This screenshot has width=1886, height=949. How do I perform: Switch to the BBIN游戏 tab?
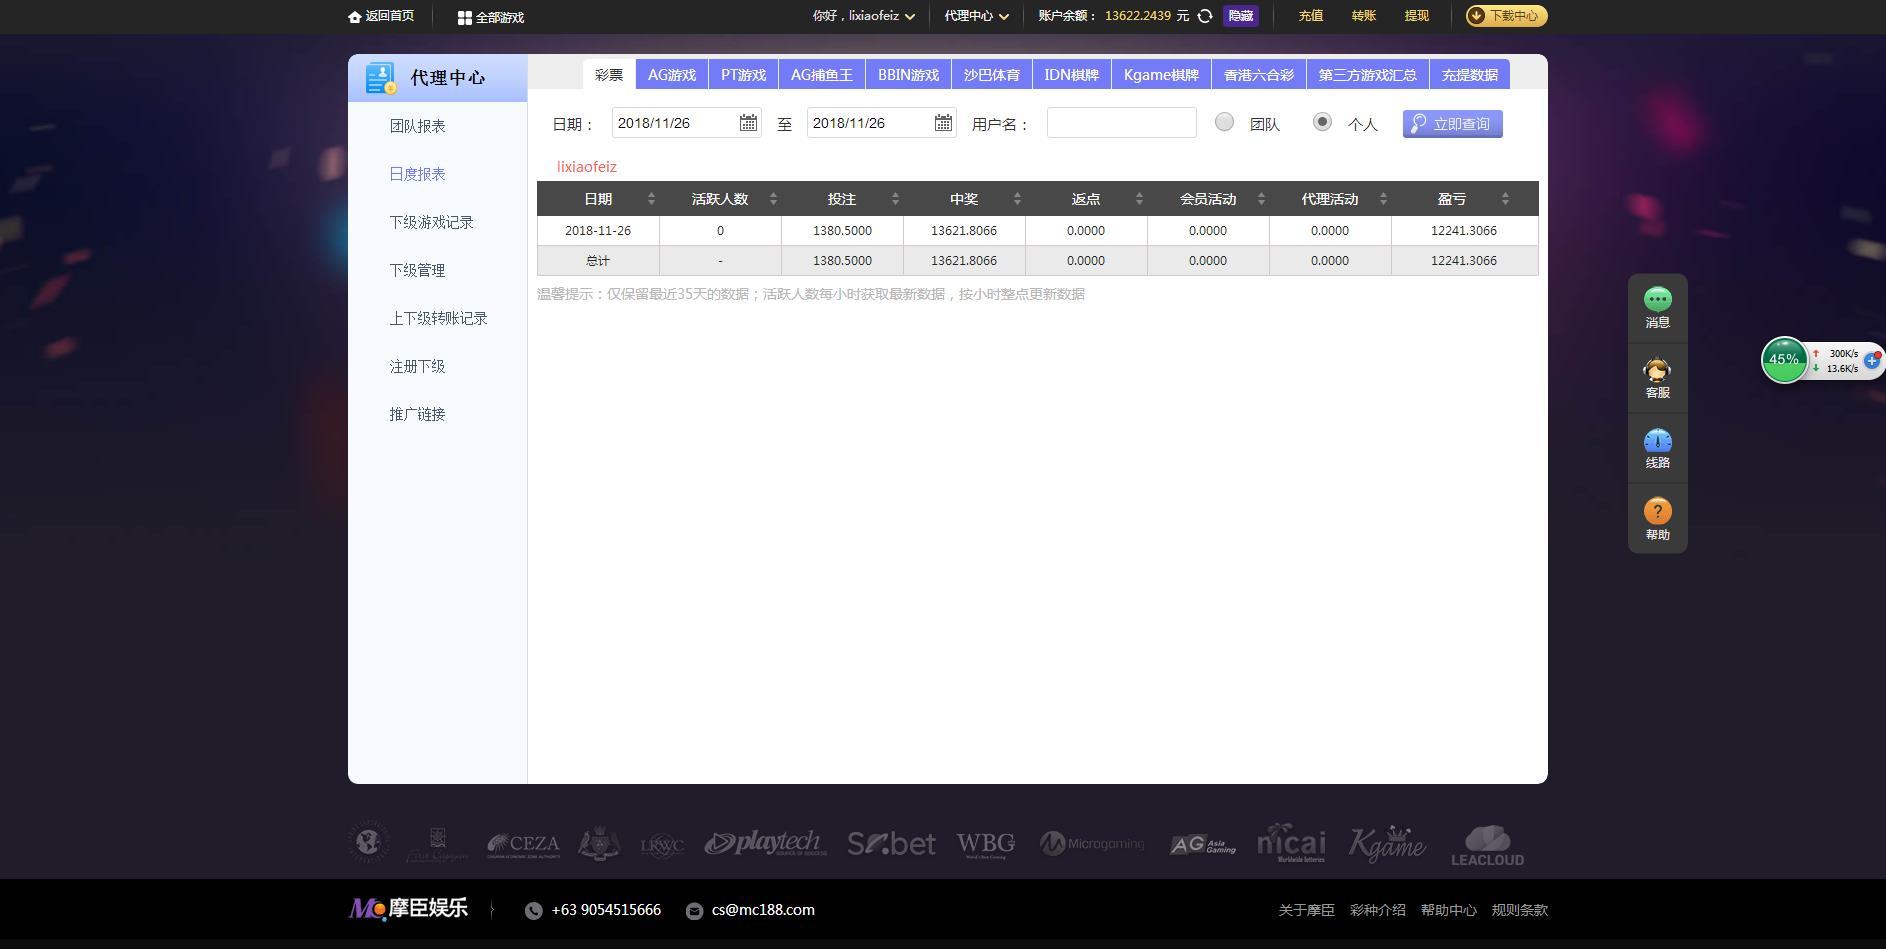[908, 75]
